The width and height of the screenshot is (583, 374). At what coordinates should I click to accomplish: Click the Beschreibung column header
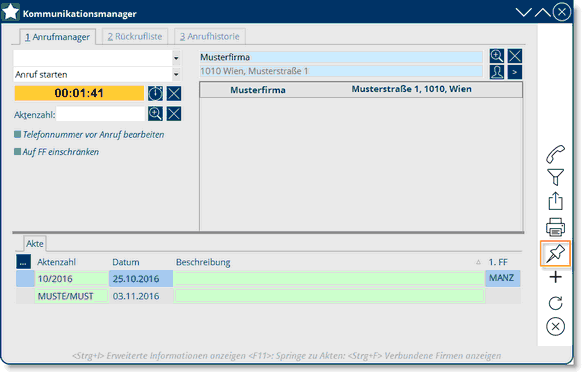[x=203, y=262]
